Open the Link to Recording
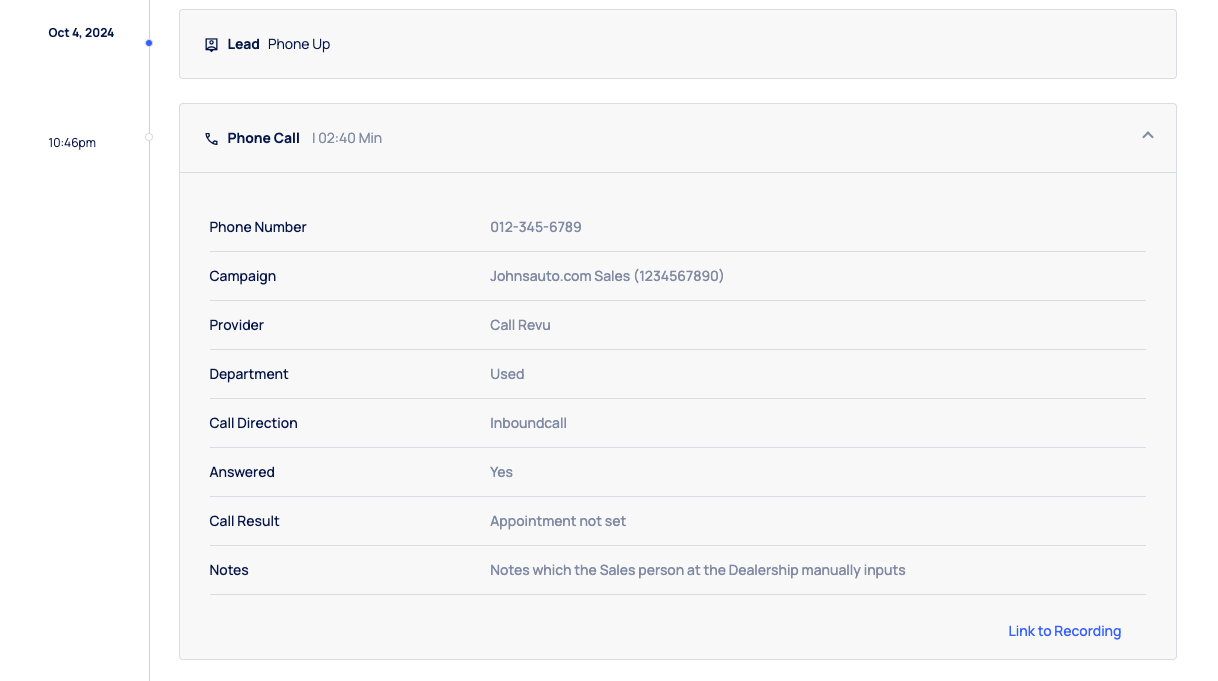1218x681 pixels. click(x=1064, y=631)
